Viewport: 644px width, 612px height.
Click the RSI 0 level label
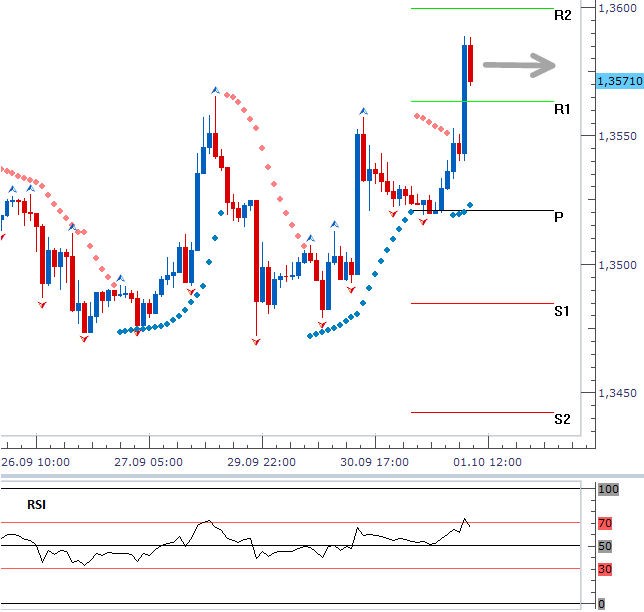click(x=601, y=604)
